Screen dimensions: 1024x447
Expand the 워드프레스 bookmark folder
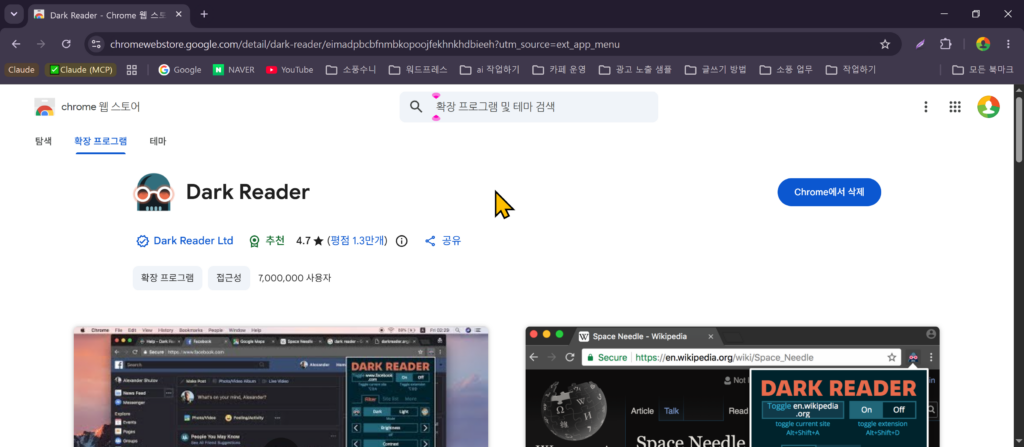418,70
